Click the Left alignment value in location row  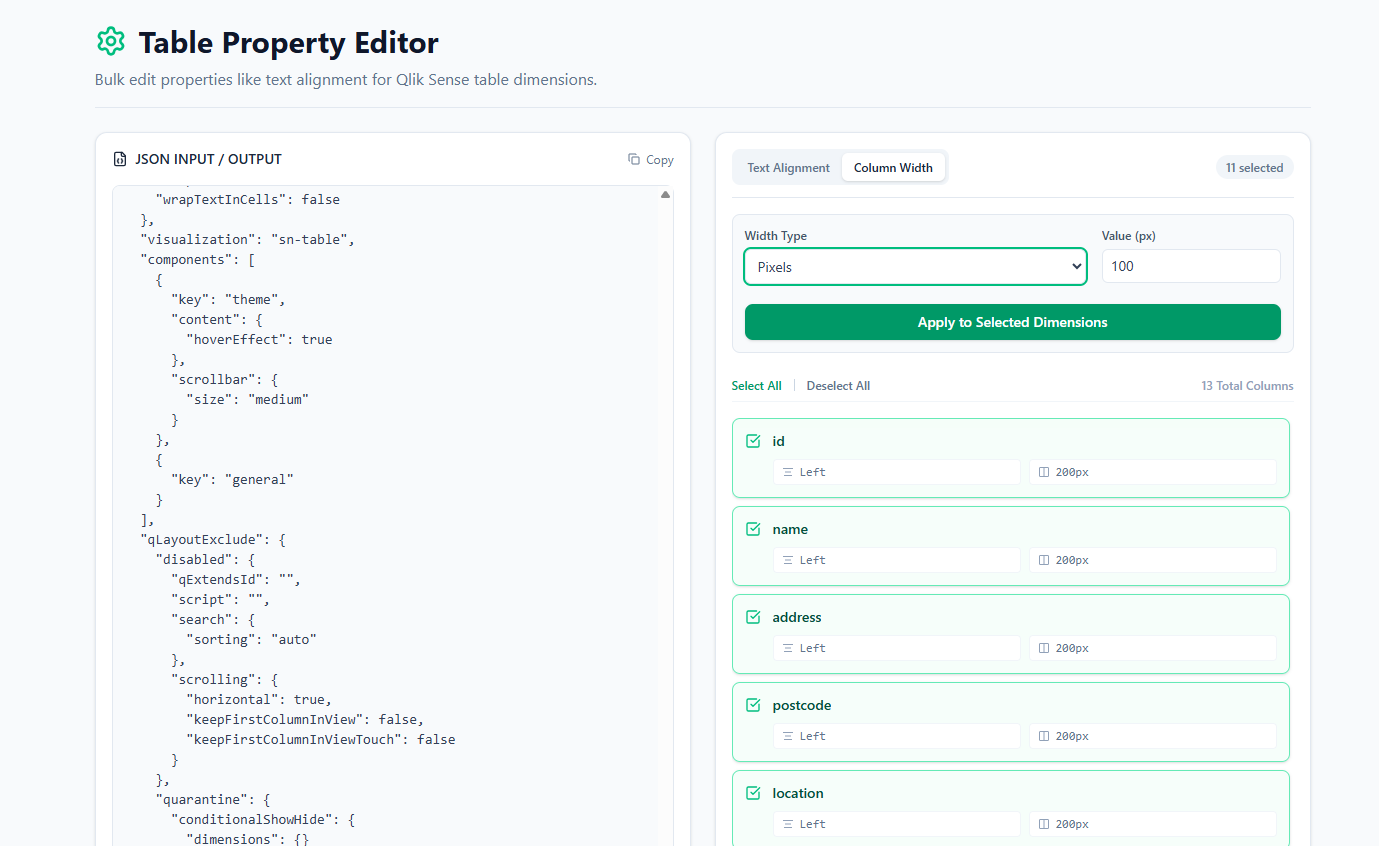(812, 824)
